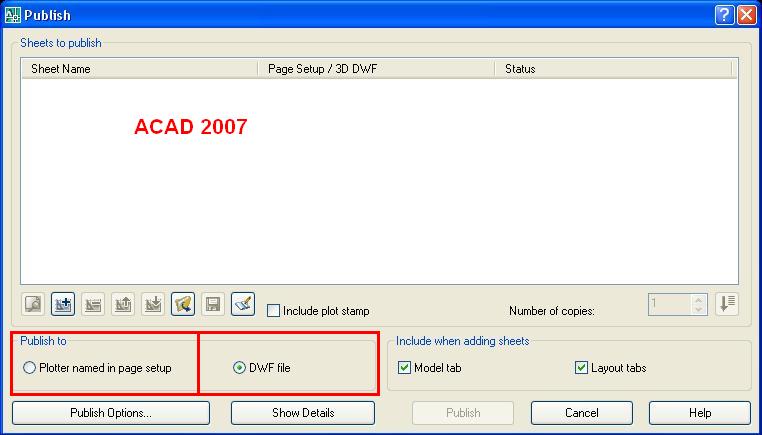
Task: Open Plot Stamp Settings brush icon
Action: pyautogui.click(x=243, y=304)
